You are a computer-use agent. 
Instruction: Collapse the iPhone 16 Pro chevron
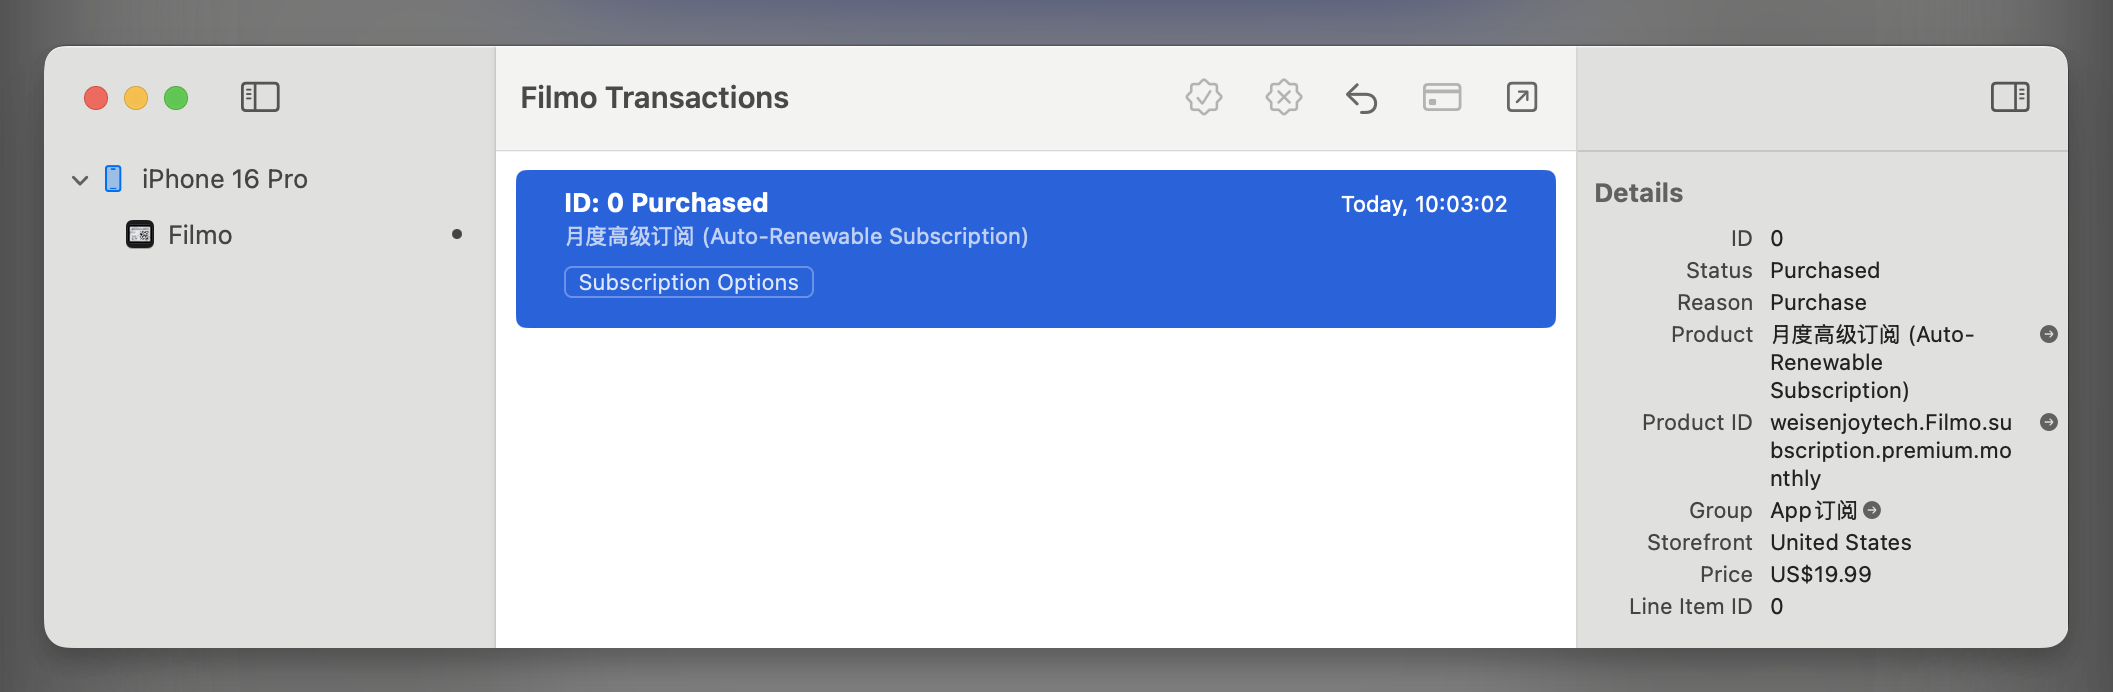[x=80, y=180]
